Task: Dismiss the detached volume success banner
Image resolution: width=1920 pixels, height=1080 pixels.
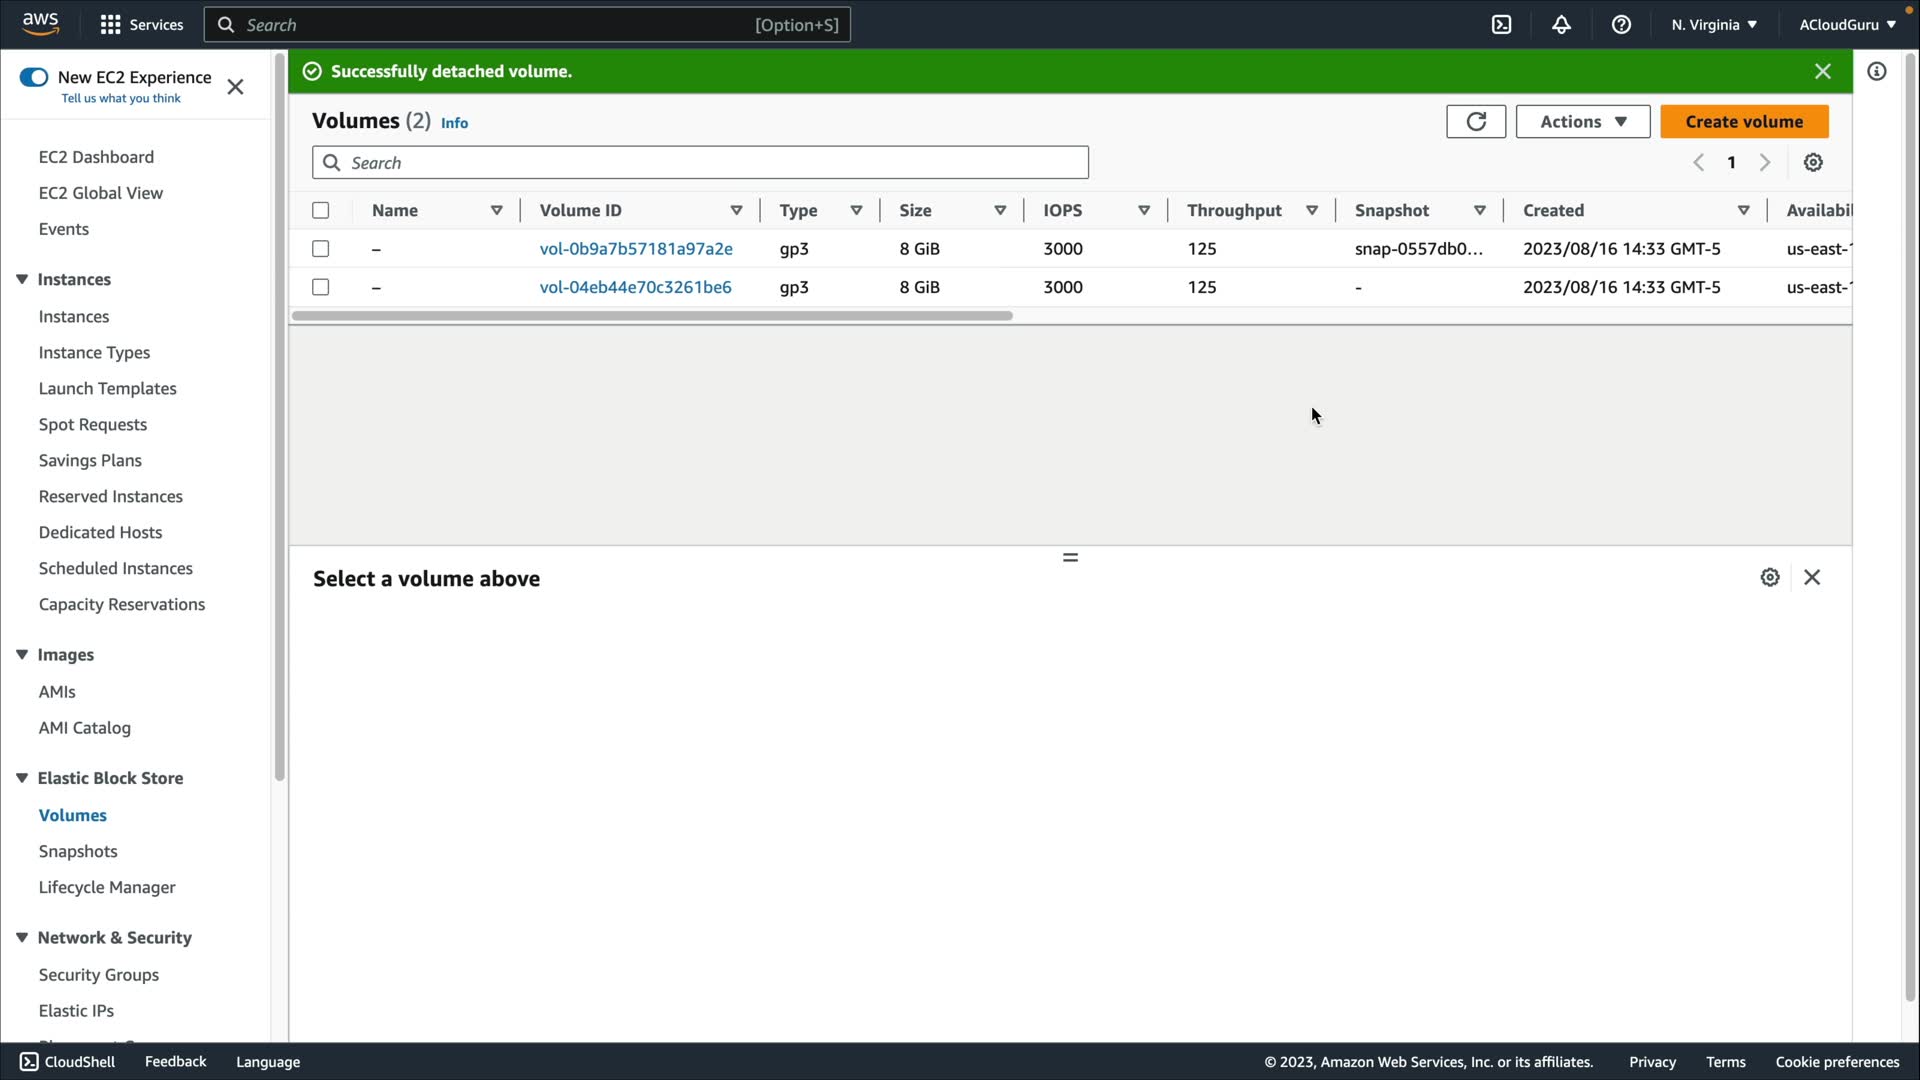Action: [x=1822, y=72]
